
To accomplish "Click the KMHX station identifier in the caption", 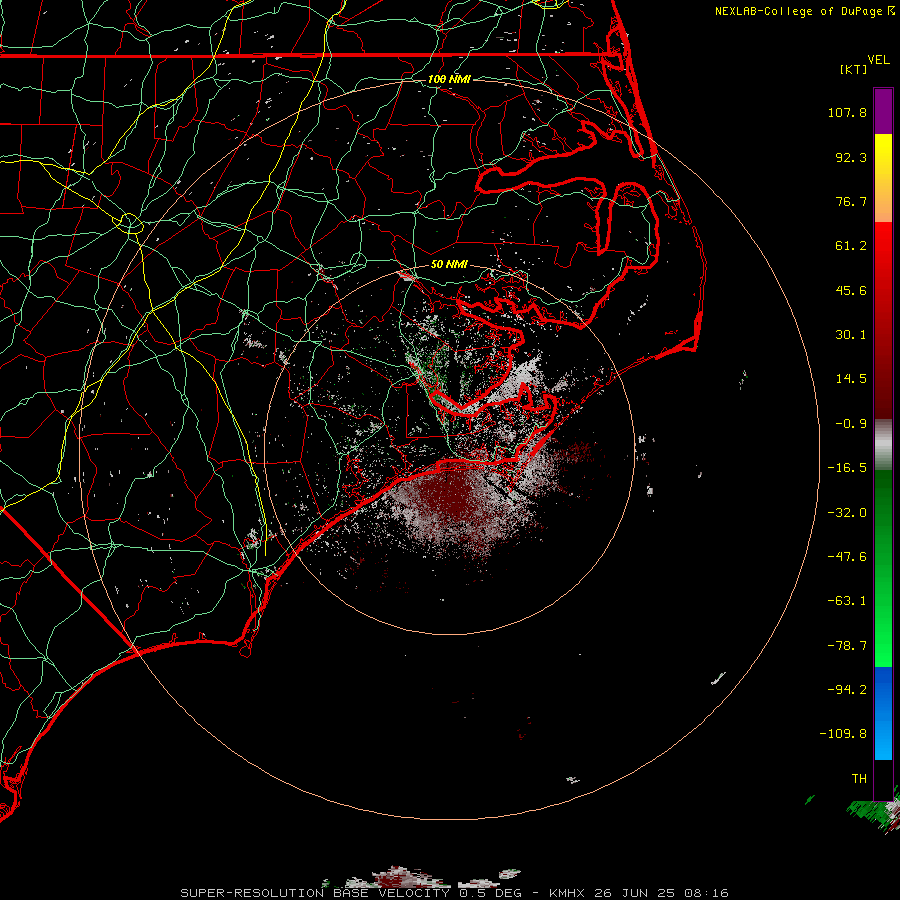I will (x=567, y=893).
